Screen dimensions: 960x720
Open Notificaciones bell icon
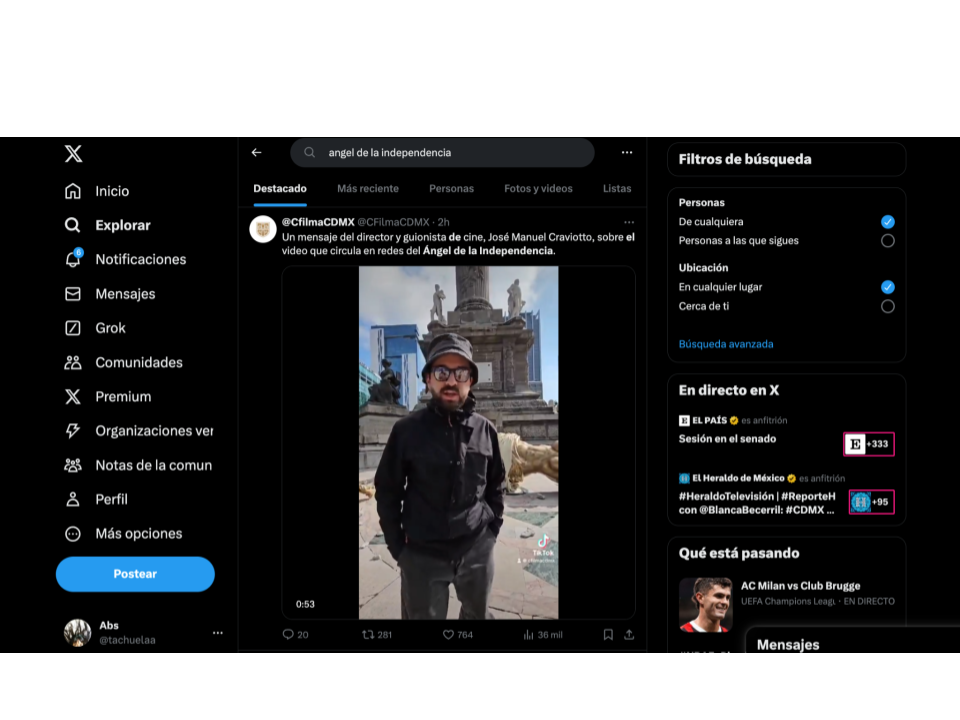click(x=73, y=259)
